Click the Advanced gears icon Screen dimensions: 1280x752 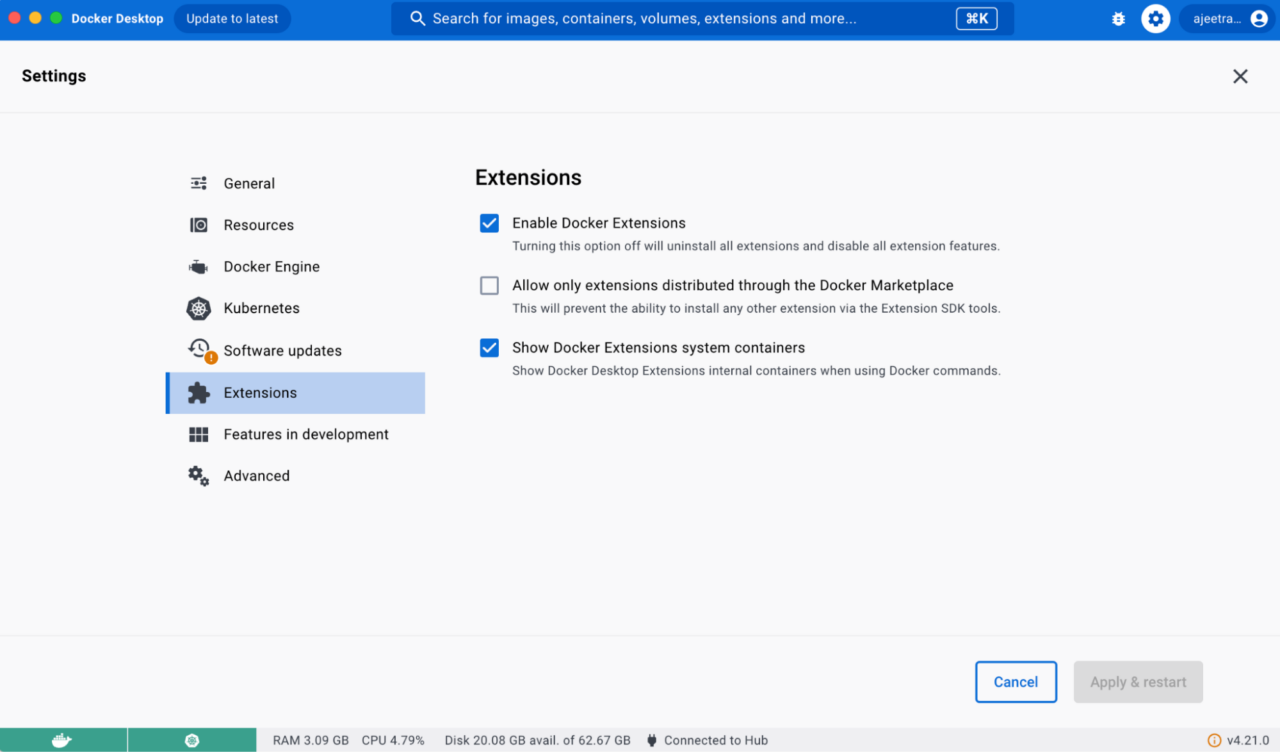pyautogui.click(x=199, y=475)
